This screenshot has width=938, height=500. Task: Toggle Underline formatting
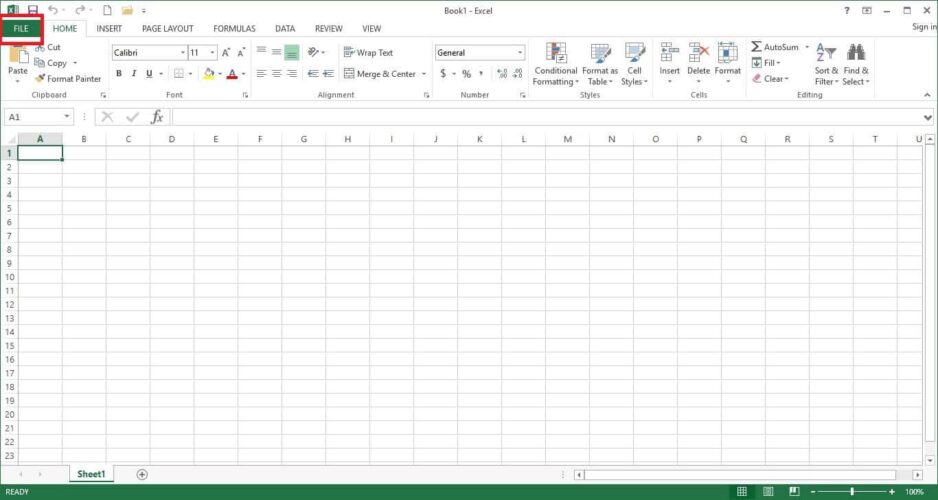(x=149, y=74)
